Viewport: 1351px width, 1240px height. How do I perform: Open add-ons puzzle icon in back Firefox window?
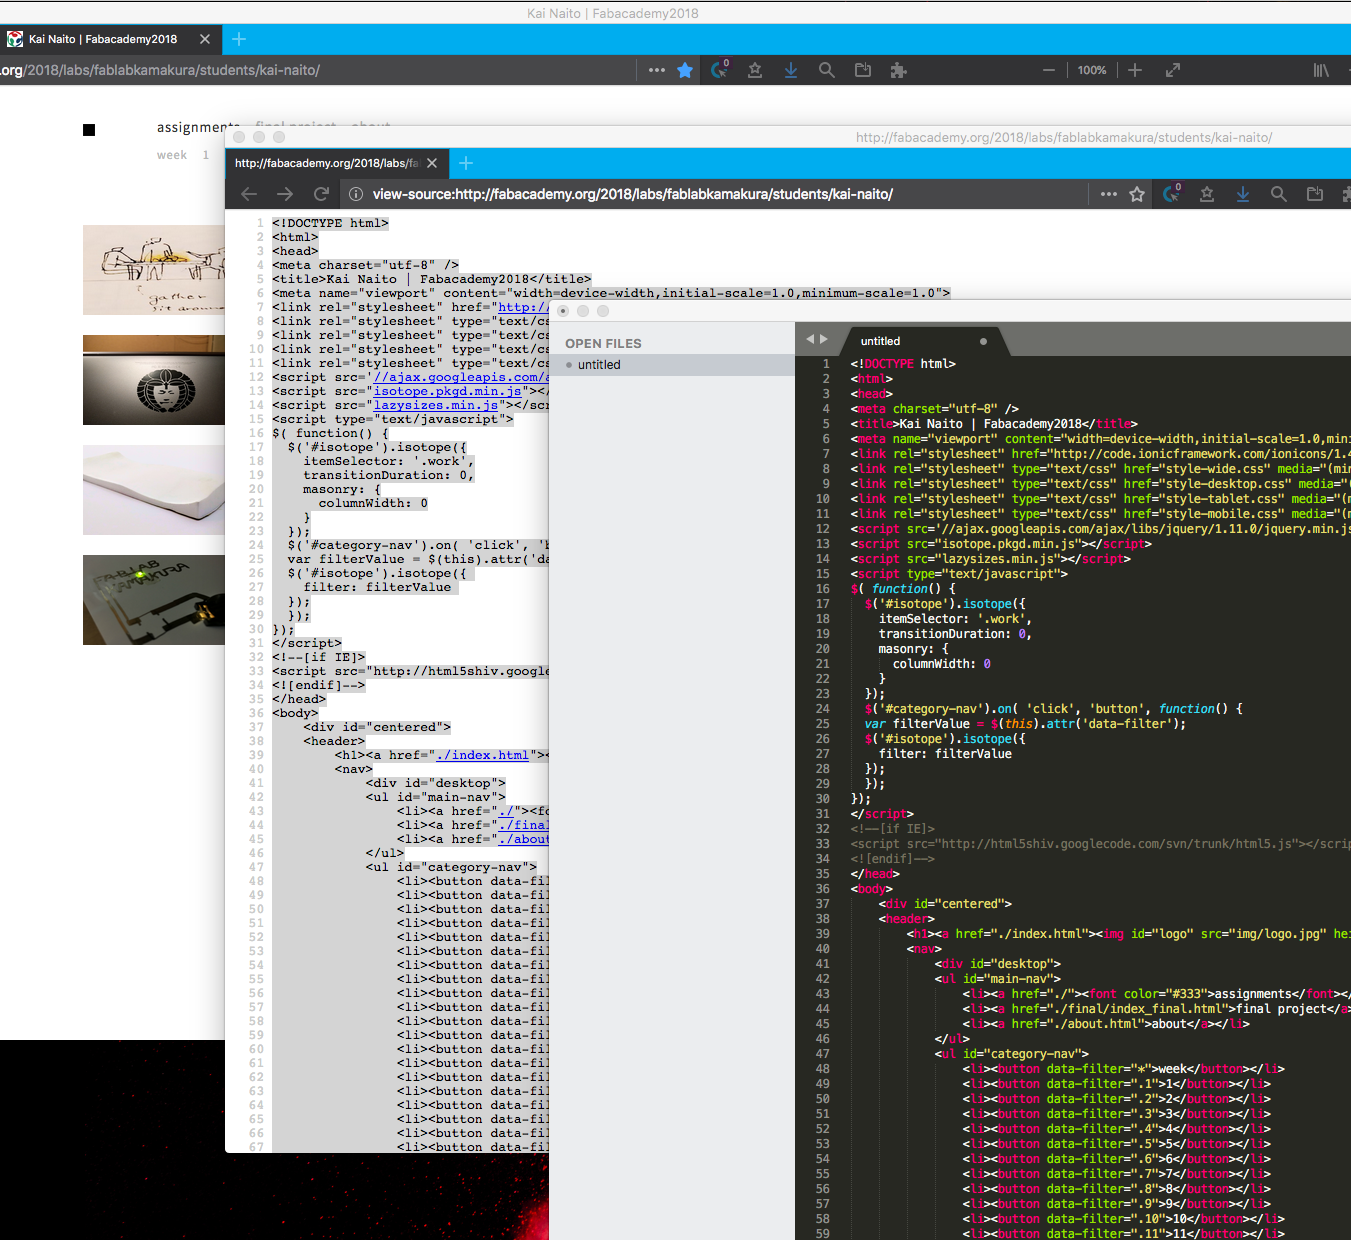tap(898, 70)
